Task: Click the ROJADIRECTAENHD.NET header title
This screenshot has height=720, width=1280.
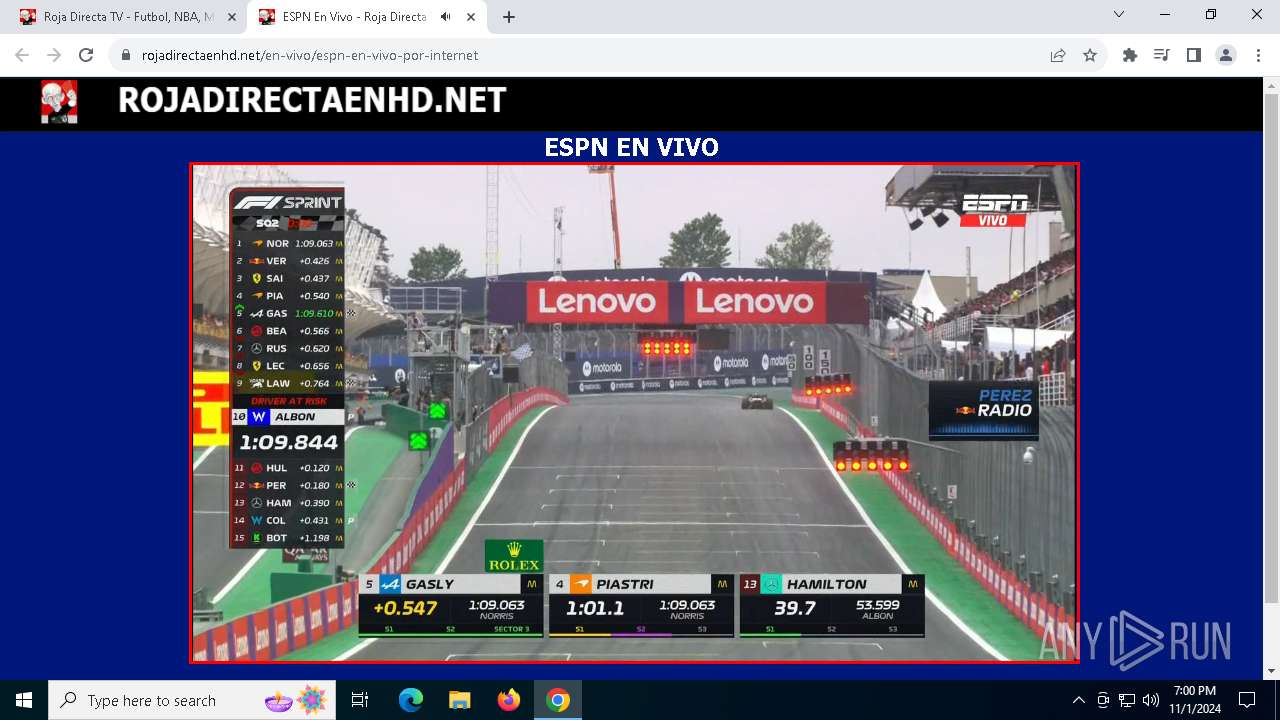Action: pos(312,100)
